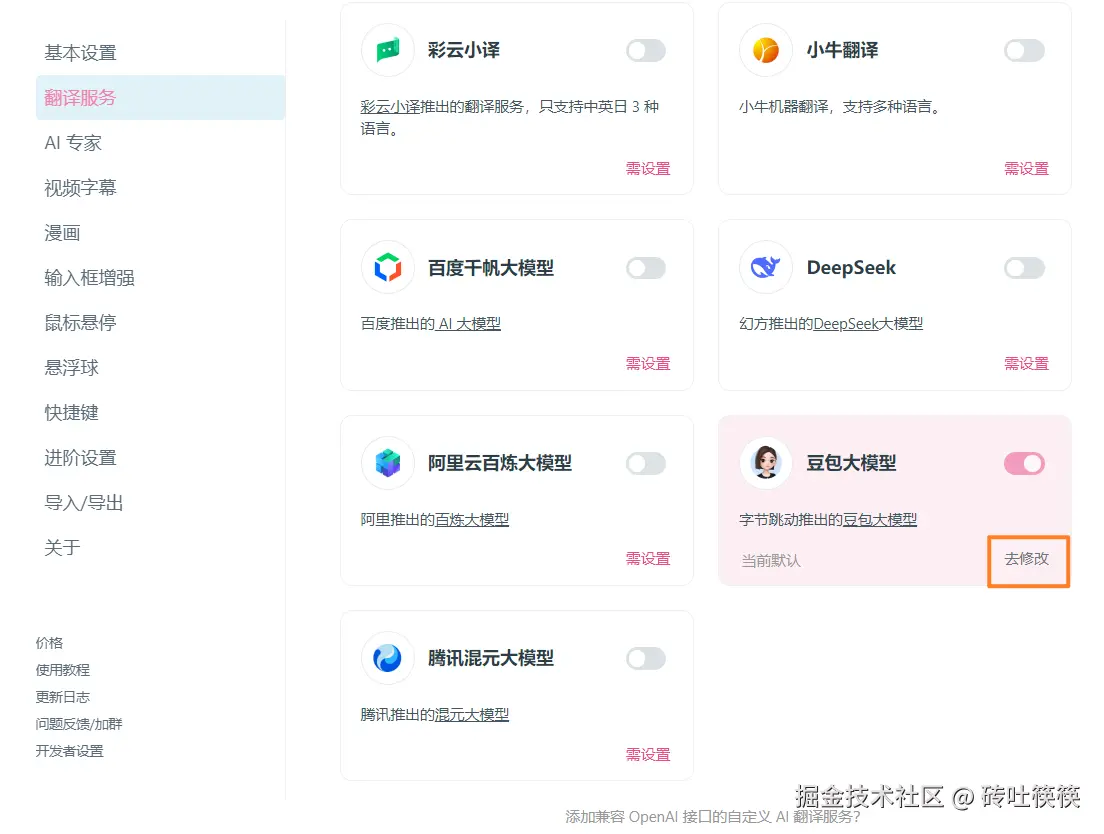The width and height of the screenshot is (1104, 834).
Task: Click the 彩云小译 green logo icon
Action: (388, 50)
